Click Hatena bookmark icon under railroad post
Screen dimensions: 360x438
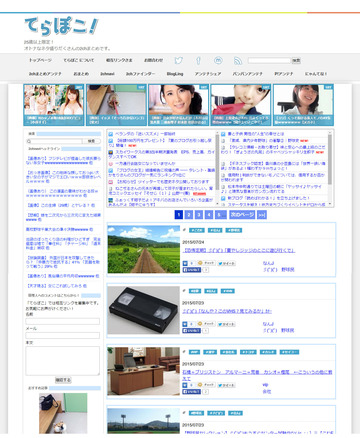click(185, 263)
